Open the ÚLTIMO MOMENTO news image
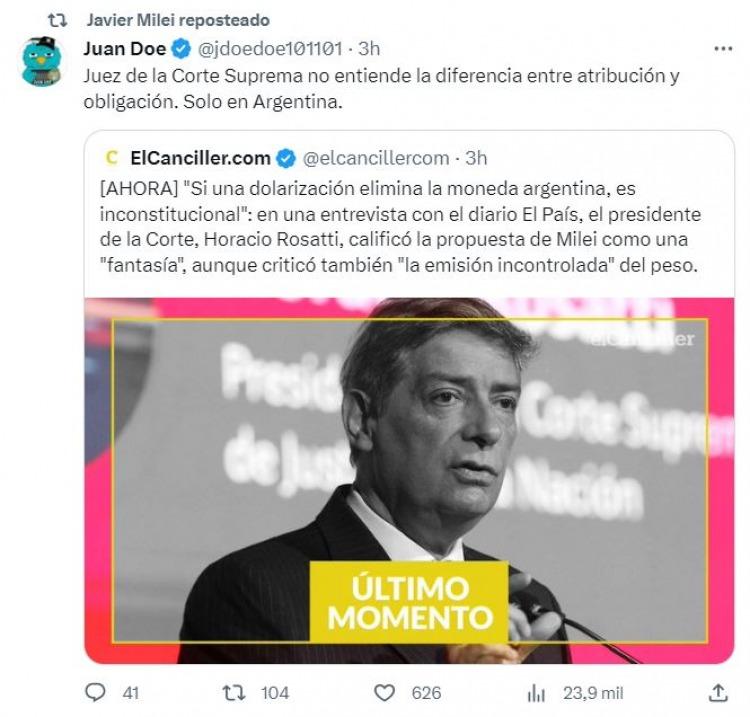Viewport: 750px width, 717px height. point(409,480)
